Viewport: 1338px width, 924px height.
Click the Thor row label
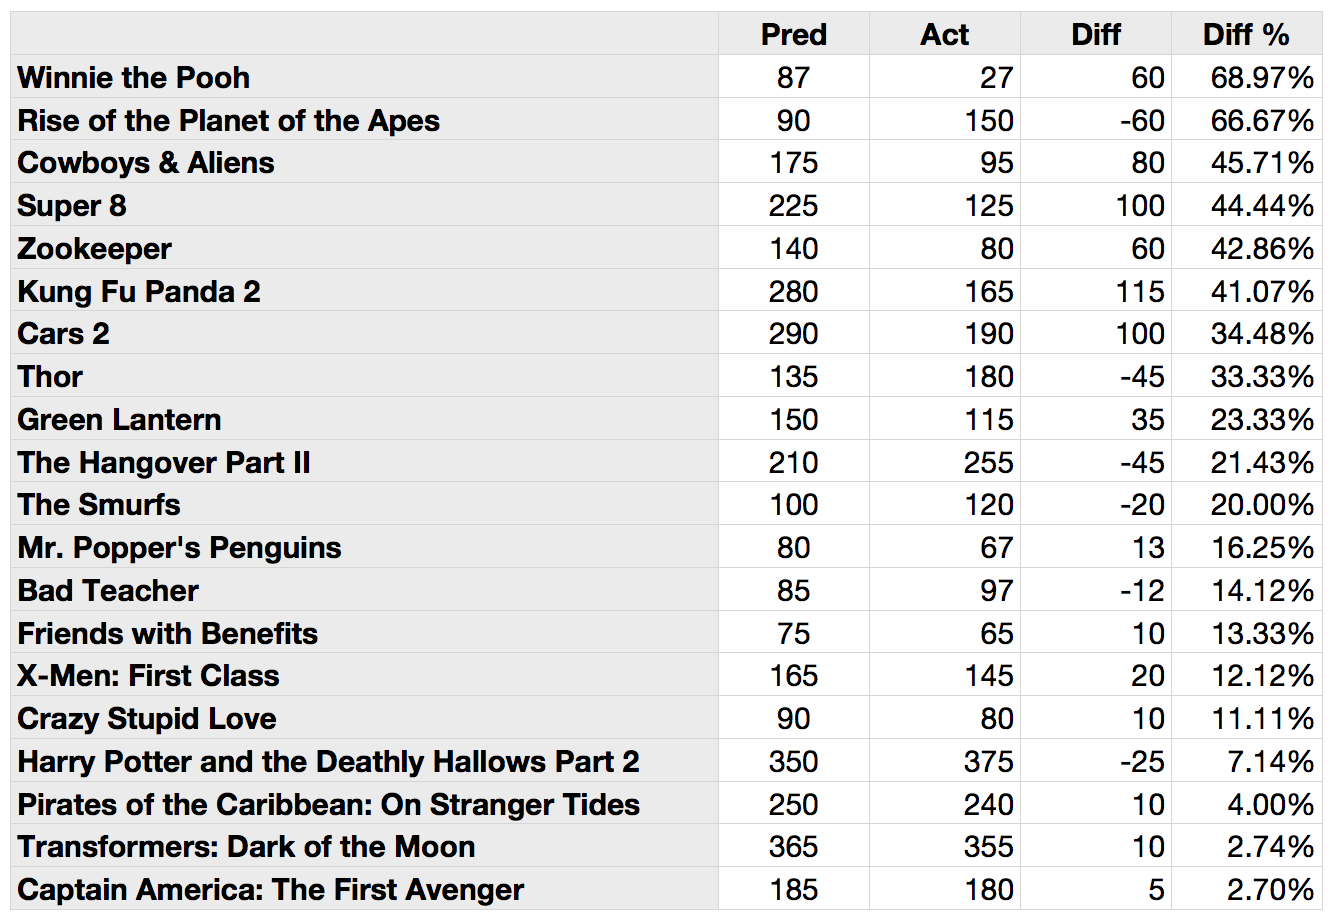(364, 376)
